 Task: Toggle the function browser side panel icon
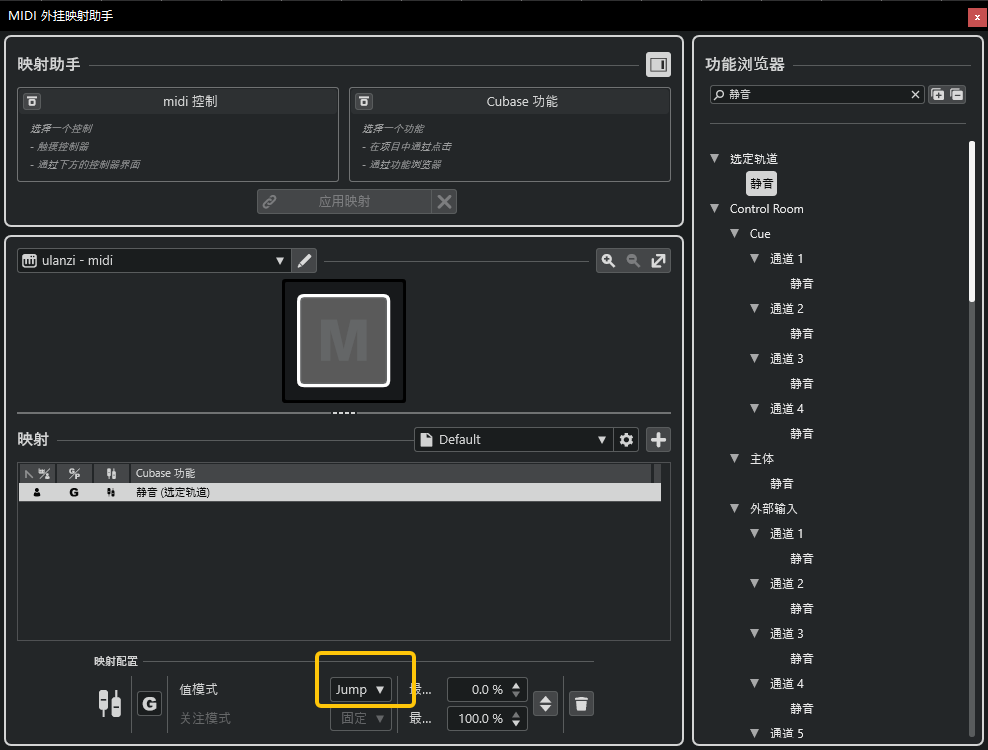(x=658, y=64)
